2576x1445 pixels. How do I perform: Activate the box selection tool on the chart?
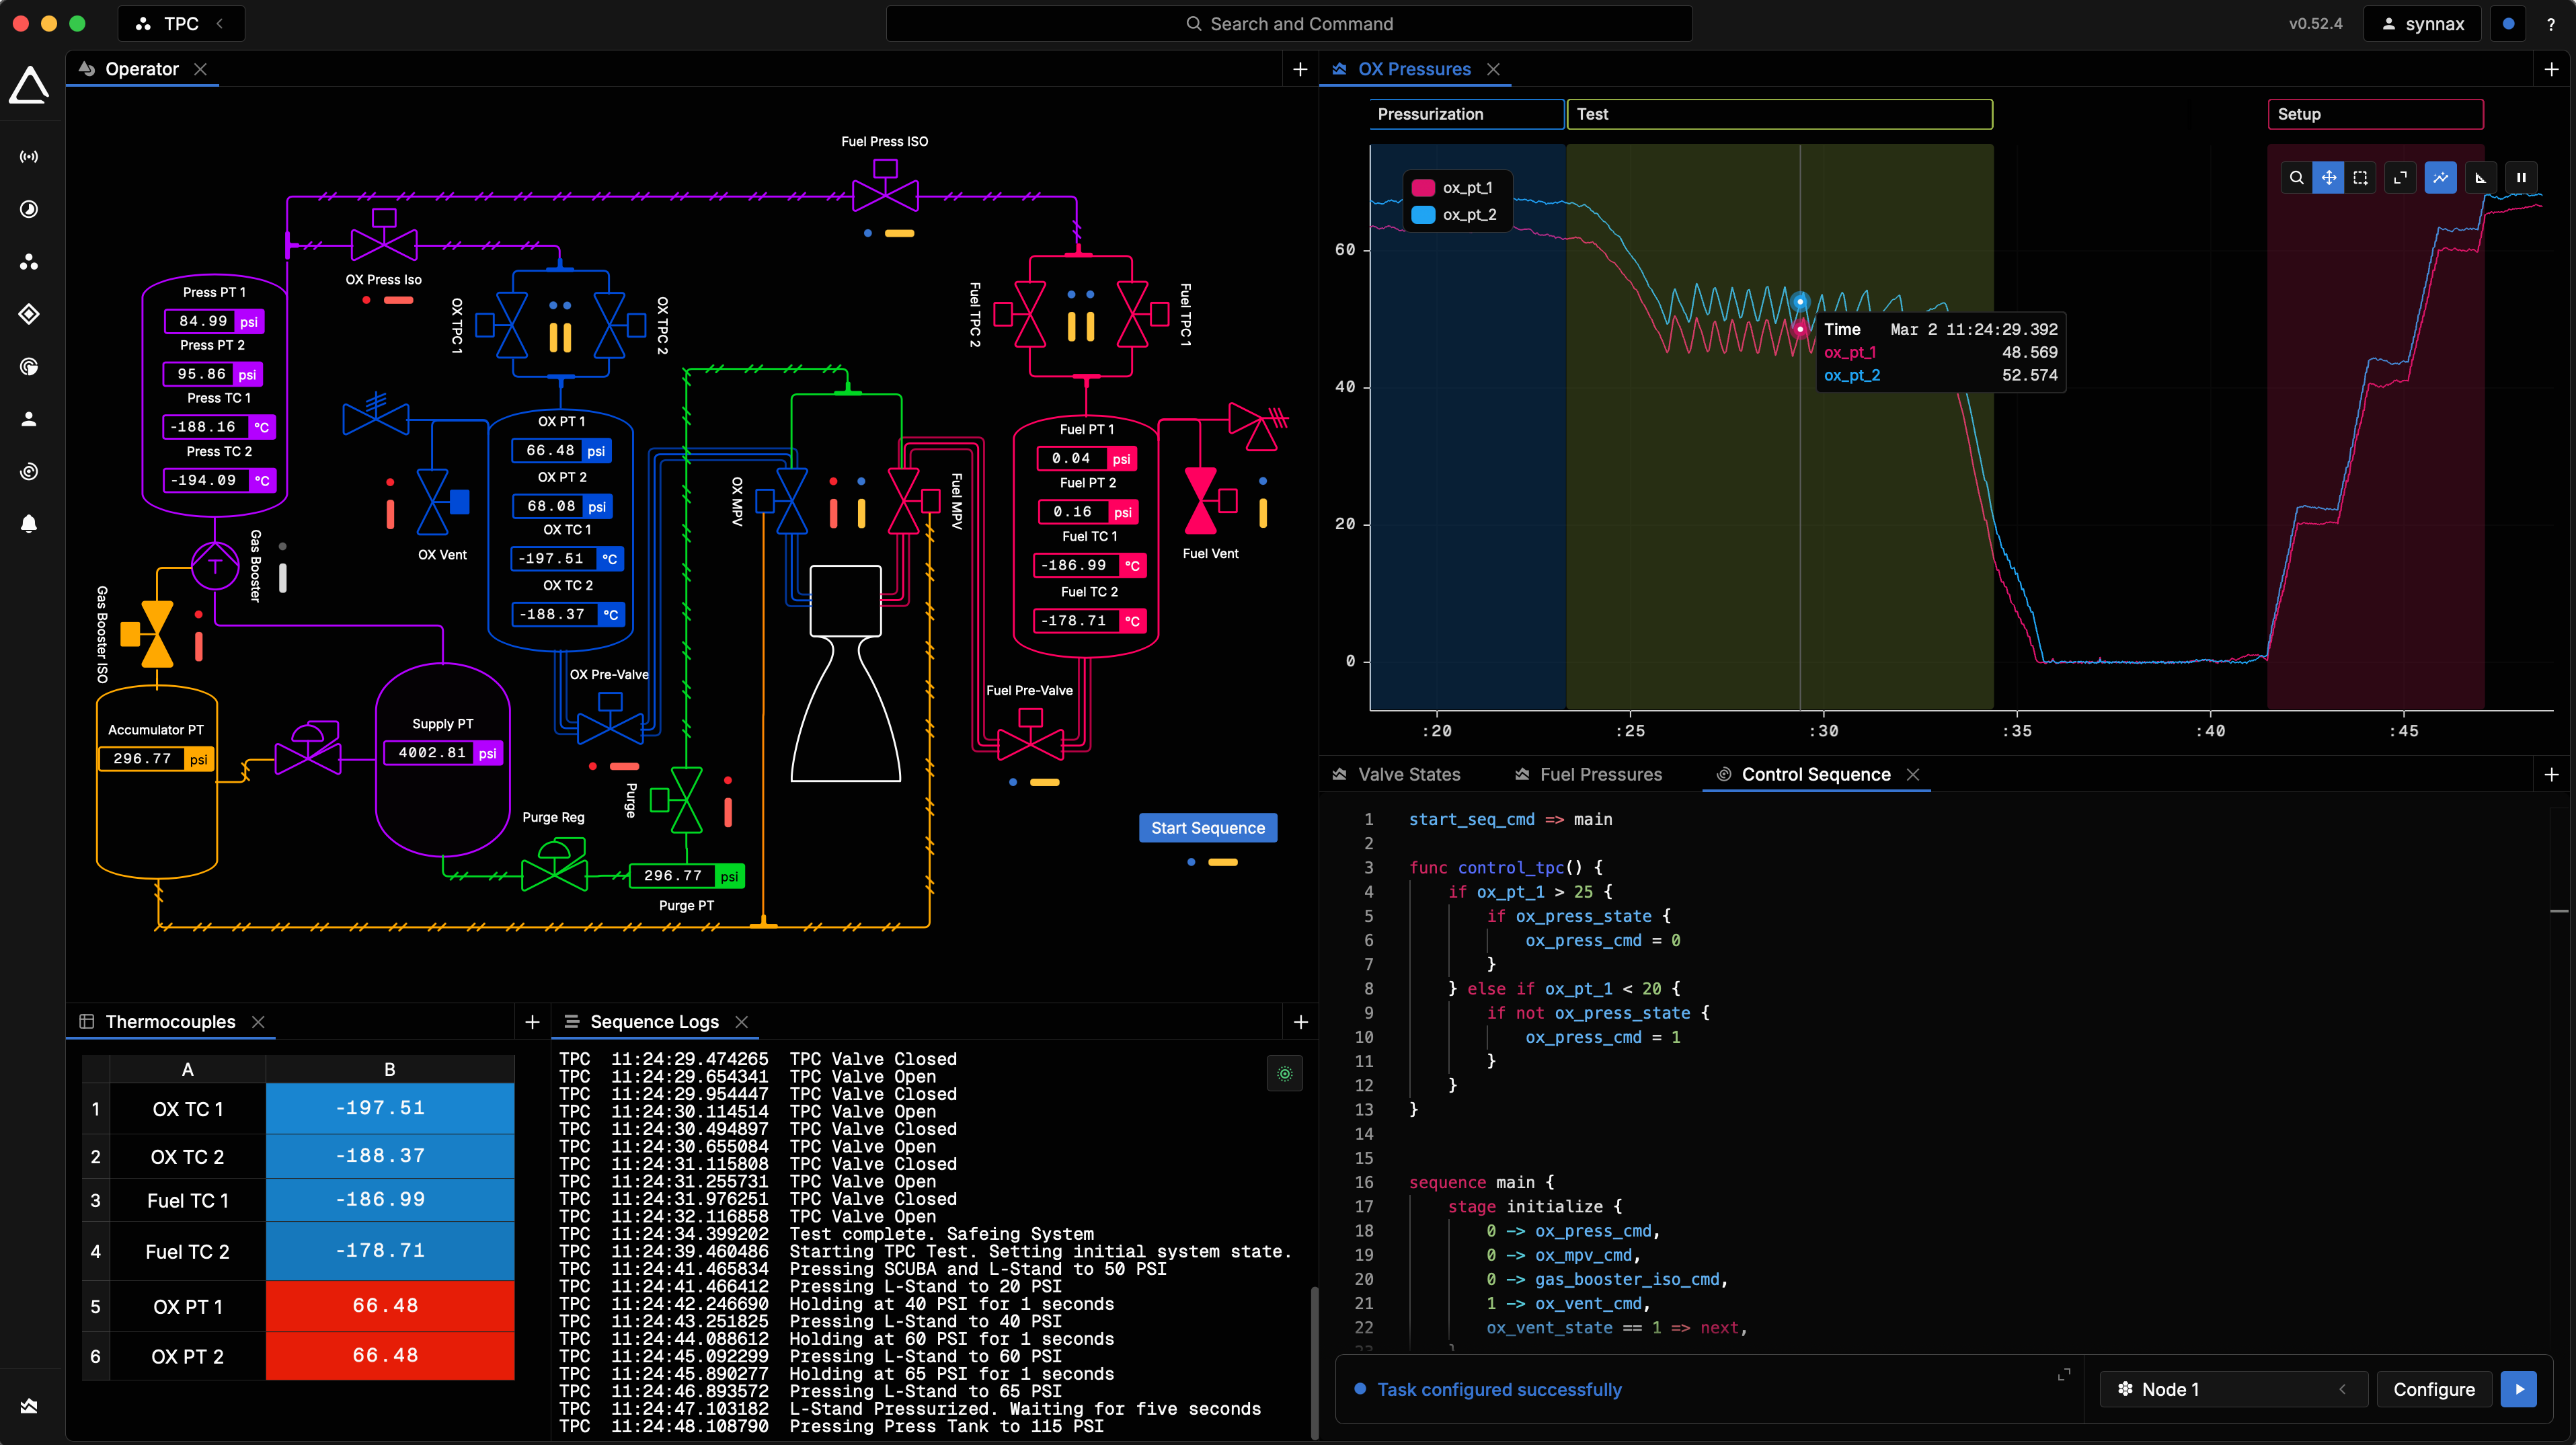point(2361,177)
